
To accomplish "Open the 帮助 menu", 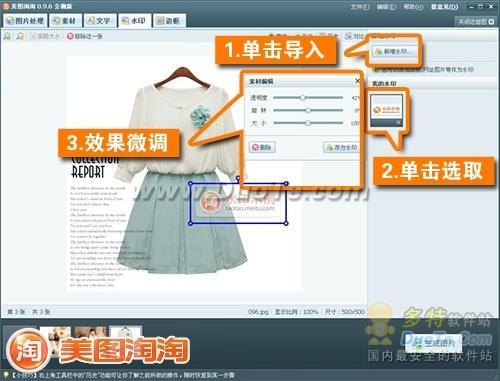I will (413, 7).
